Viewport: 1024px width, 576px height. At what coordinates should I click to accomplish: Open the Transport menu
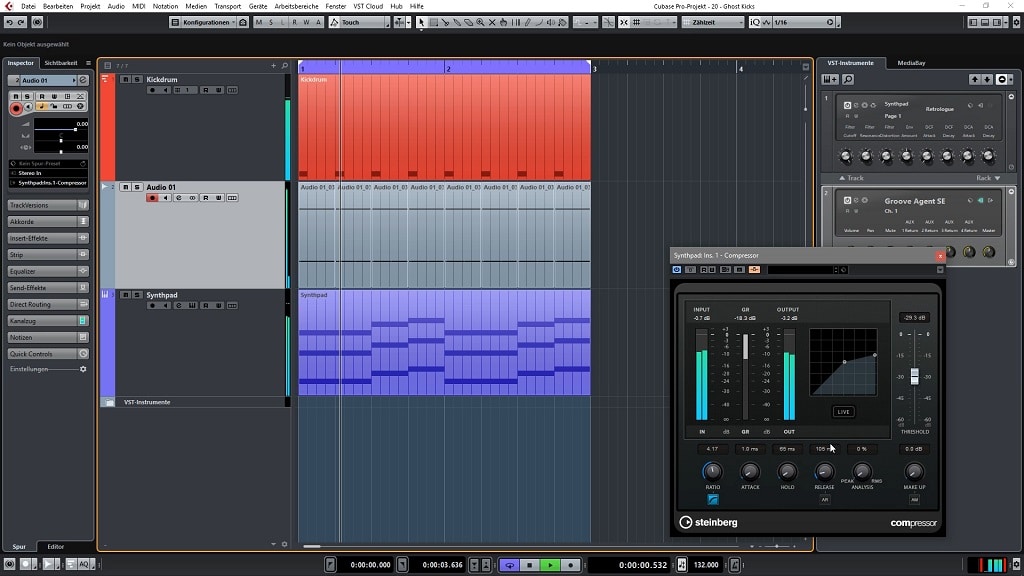click(x=227, y=6)
